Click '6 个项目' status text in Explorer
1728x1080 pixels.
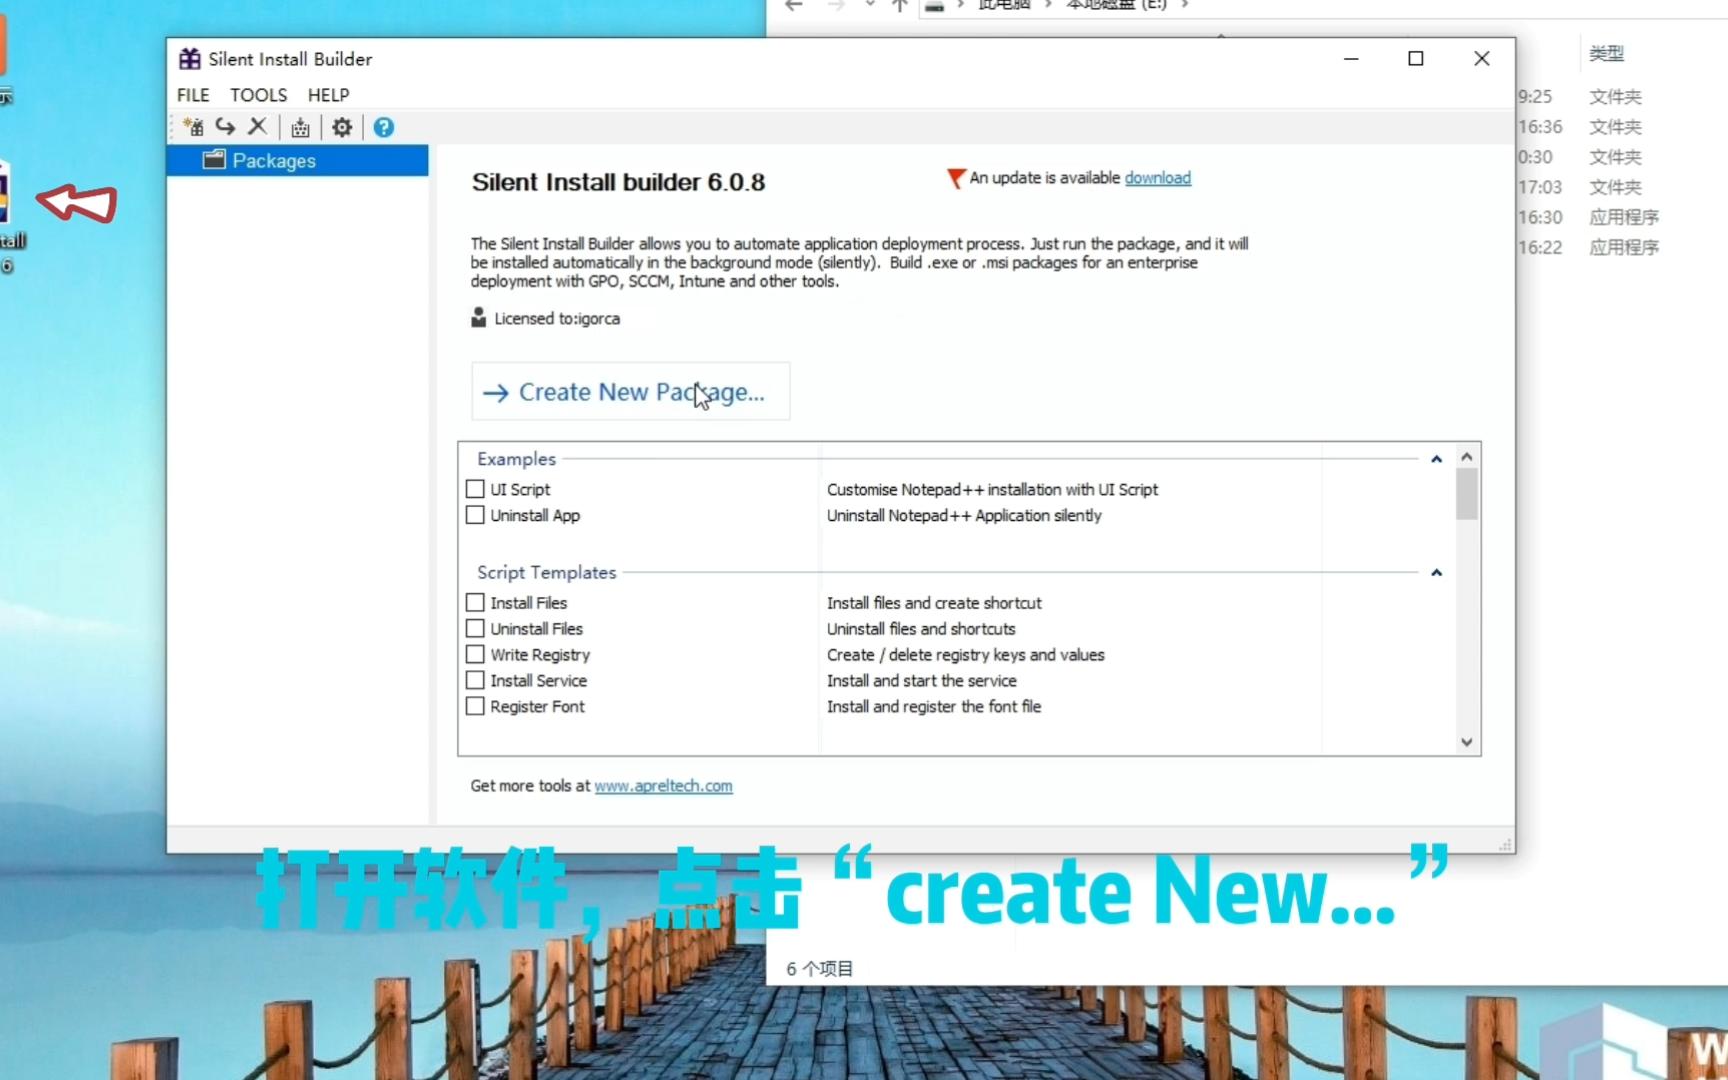tap(819, 969)
